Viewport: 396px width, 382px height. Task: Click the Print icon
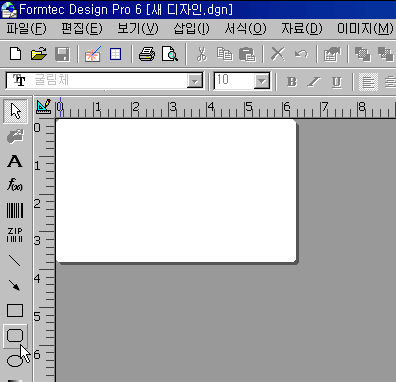pos(147,54)
